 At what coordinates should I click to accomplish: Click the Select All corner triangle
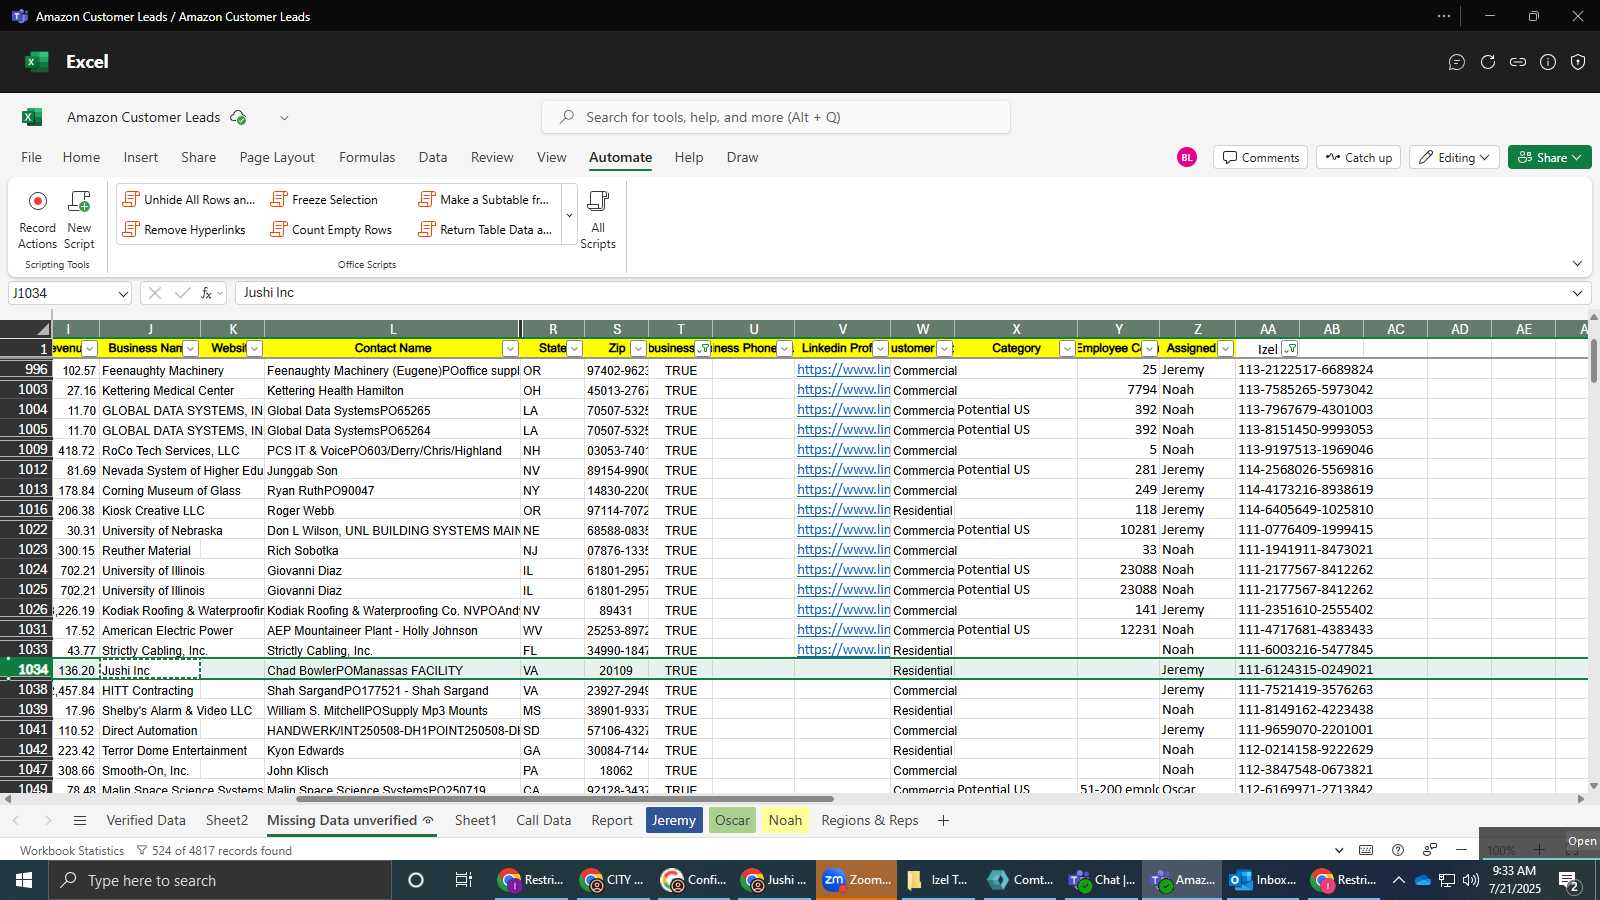pyautogui.click(x=43, y=329)
